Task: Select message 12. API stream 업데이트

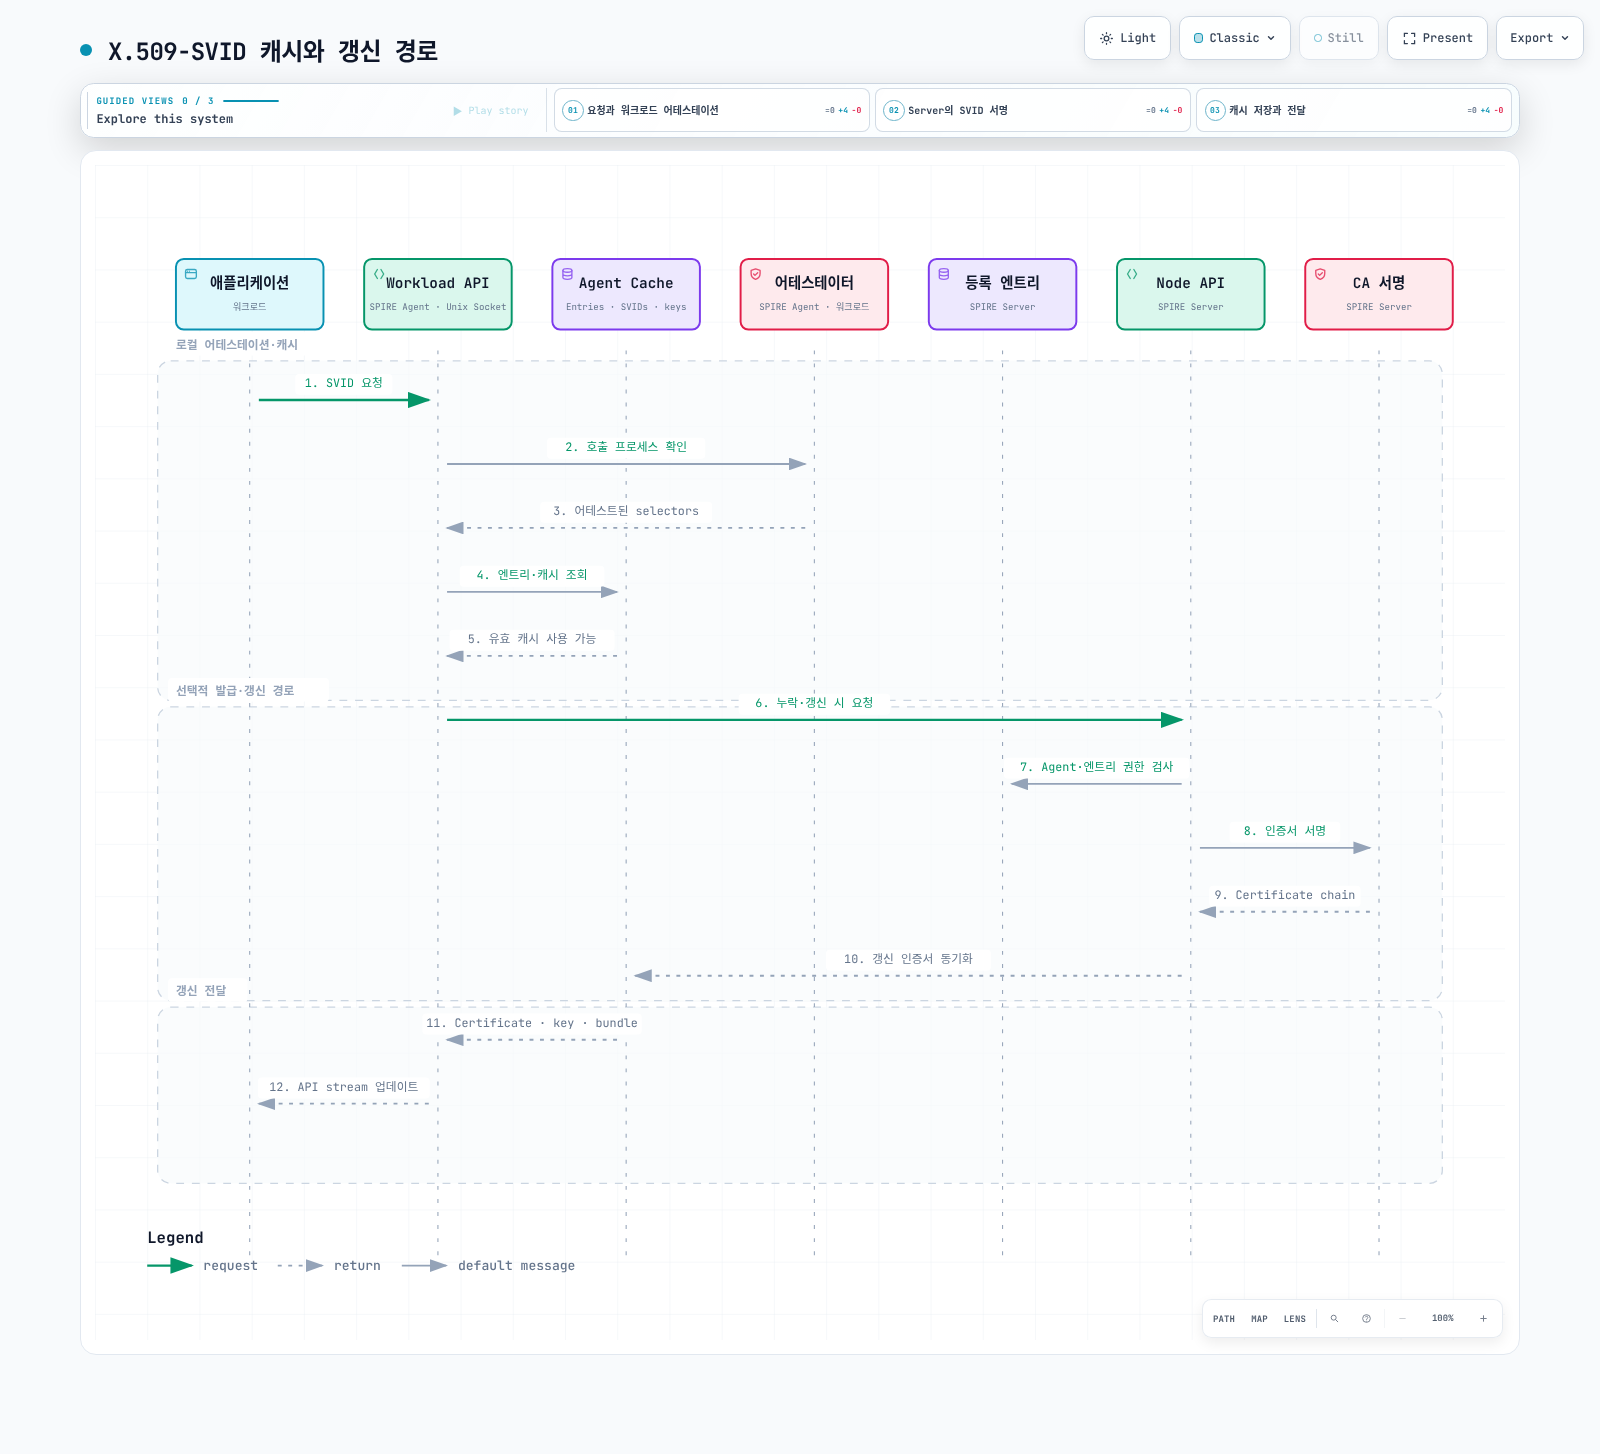Action: tap(344, 1087)
